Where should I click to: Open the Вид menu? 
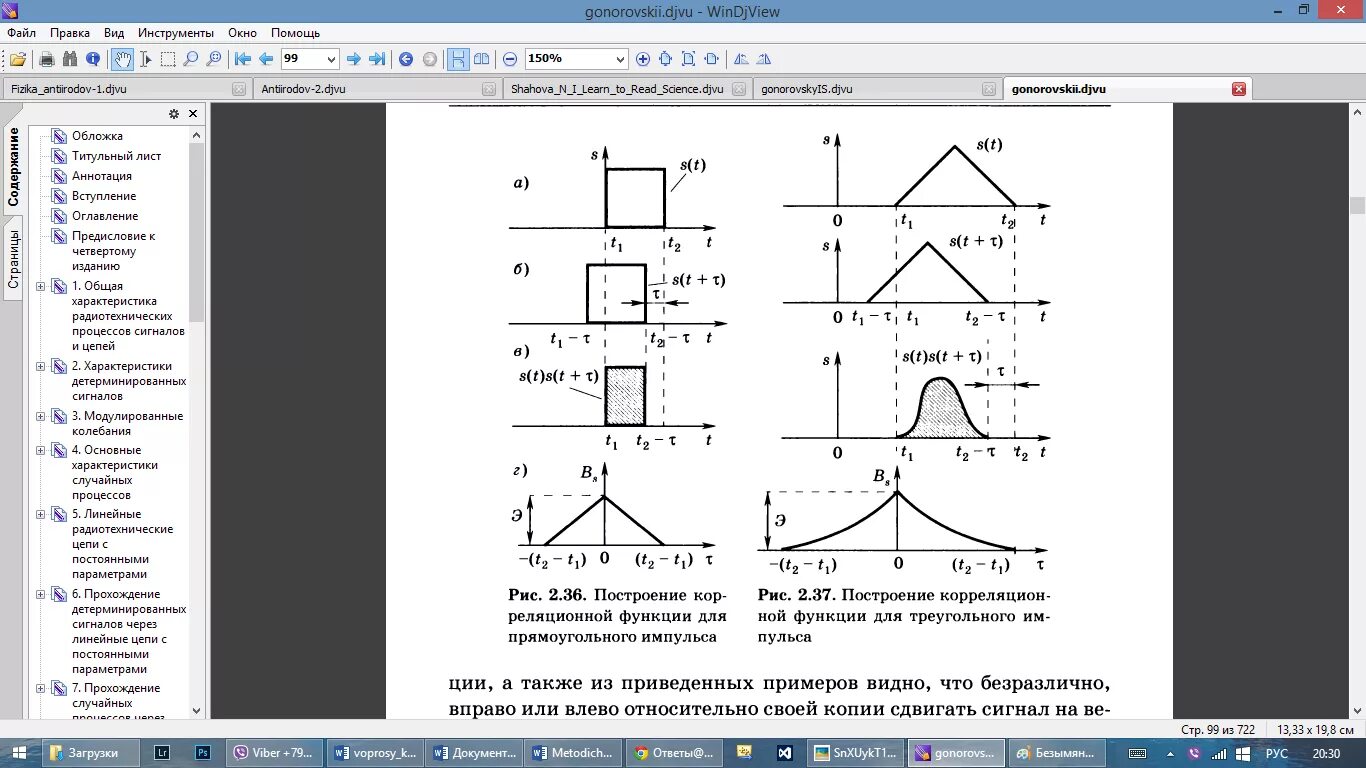(114, 33)
